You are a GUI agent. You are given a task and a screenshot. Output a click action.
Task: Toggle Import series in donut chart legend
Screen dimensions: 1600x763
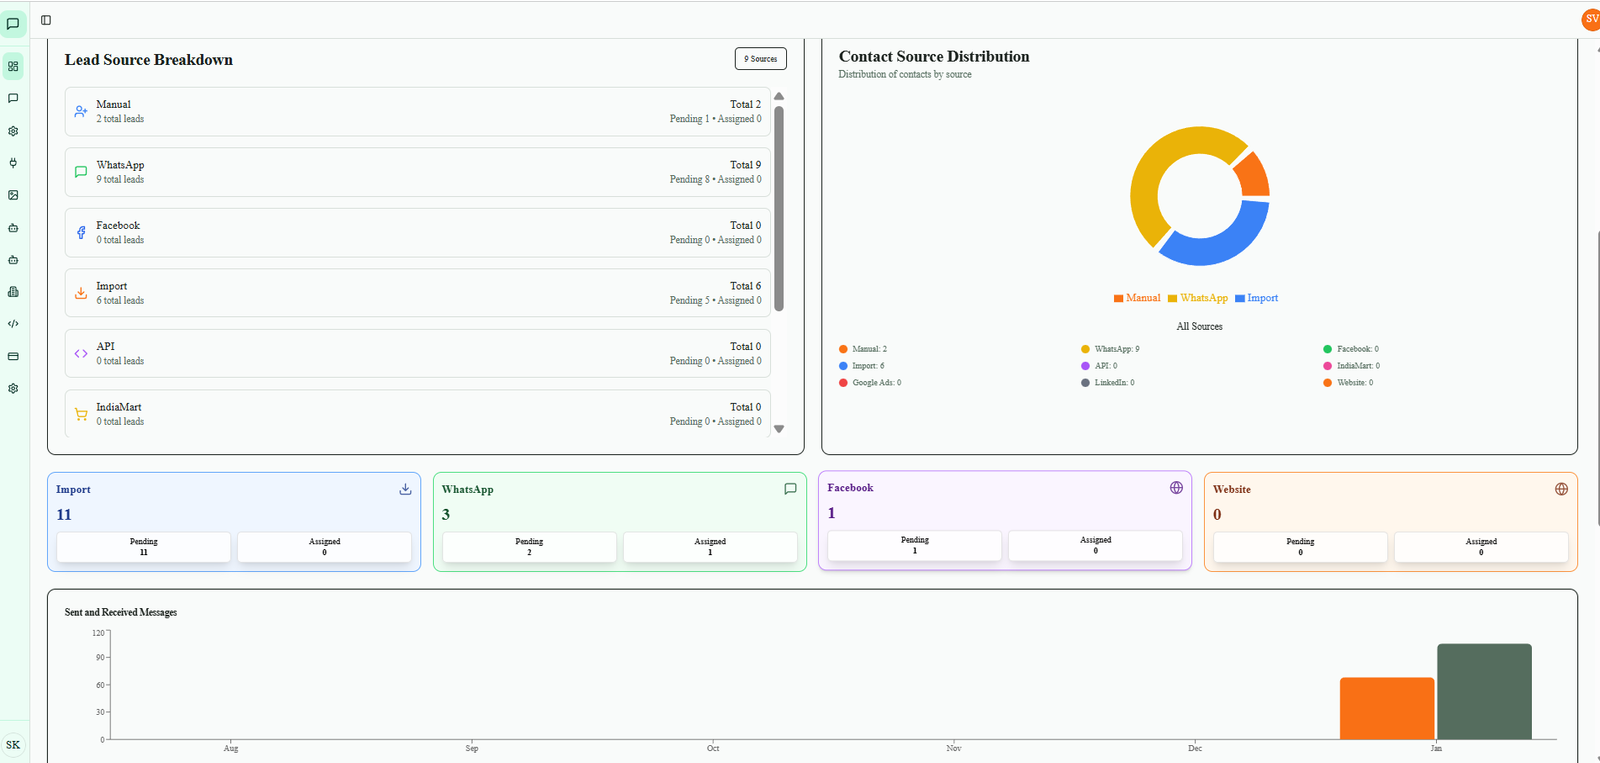(x=1256, y=298)
